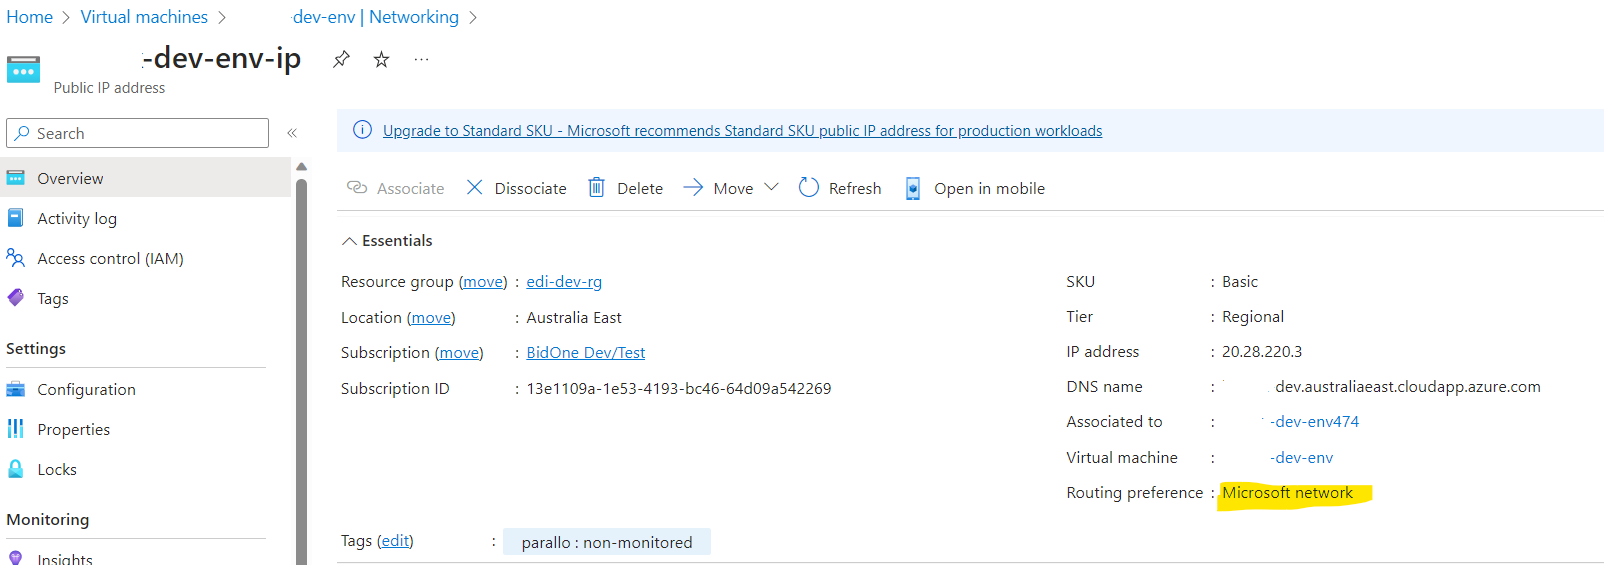Delete the public IP using trash icon

(x=596, y=187)
